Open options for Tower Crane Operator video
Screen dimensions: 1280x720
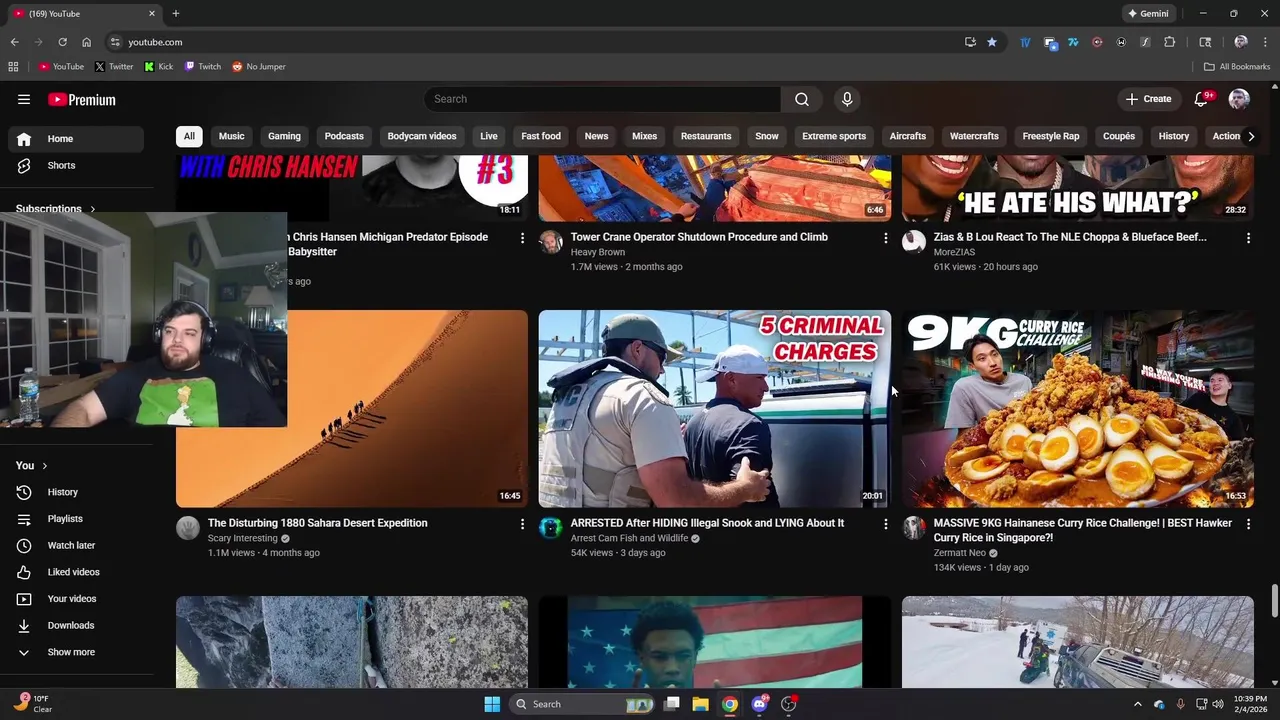pos(885,238)
